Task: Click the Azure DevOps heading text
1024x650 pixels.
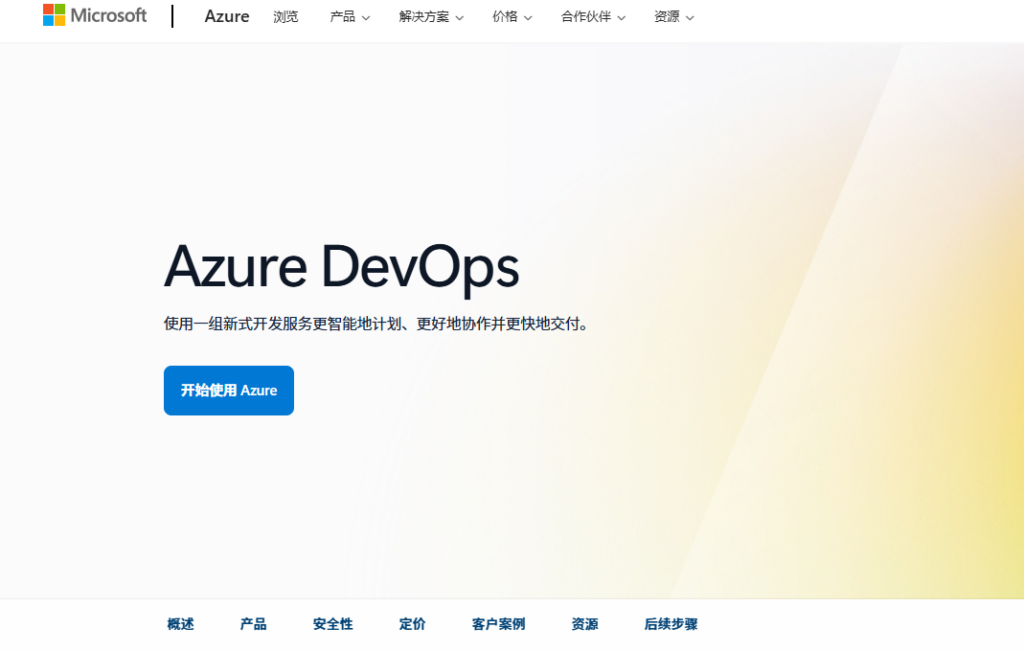Action: tap(342, 268)
